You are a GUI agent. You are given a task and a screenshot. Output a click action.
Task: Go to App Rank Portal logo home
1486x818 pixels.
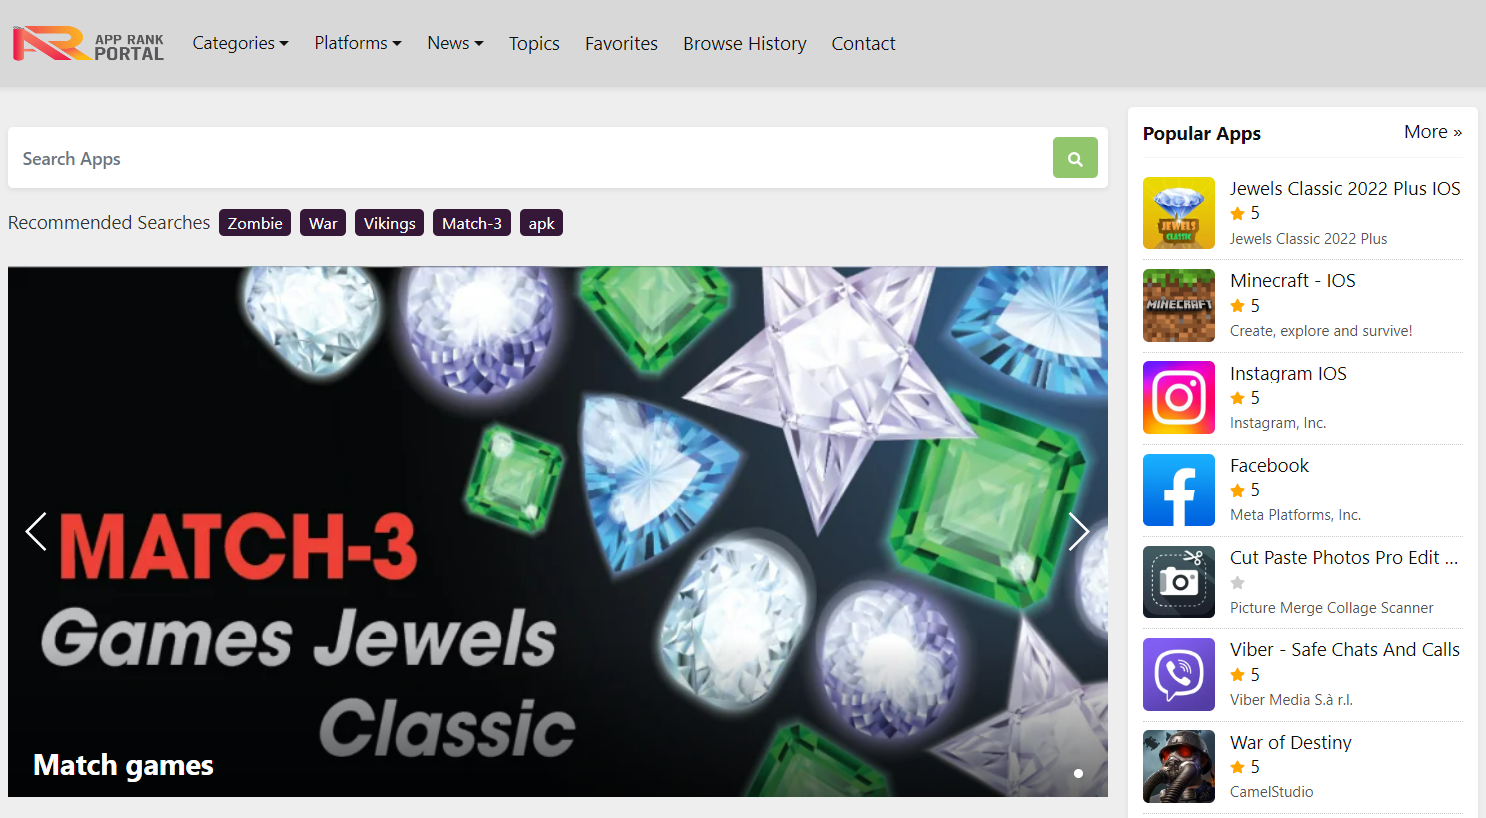(x=88, y=43)
